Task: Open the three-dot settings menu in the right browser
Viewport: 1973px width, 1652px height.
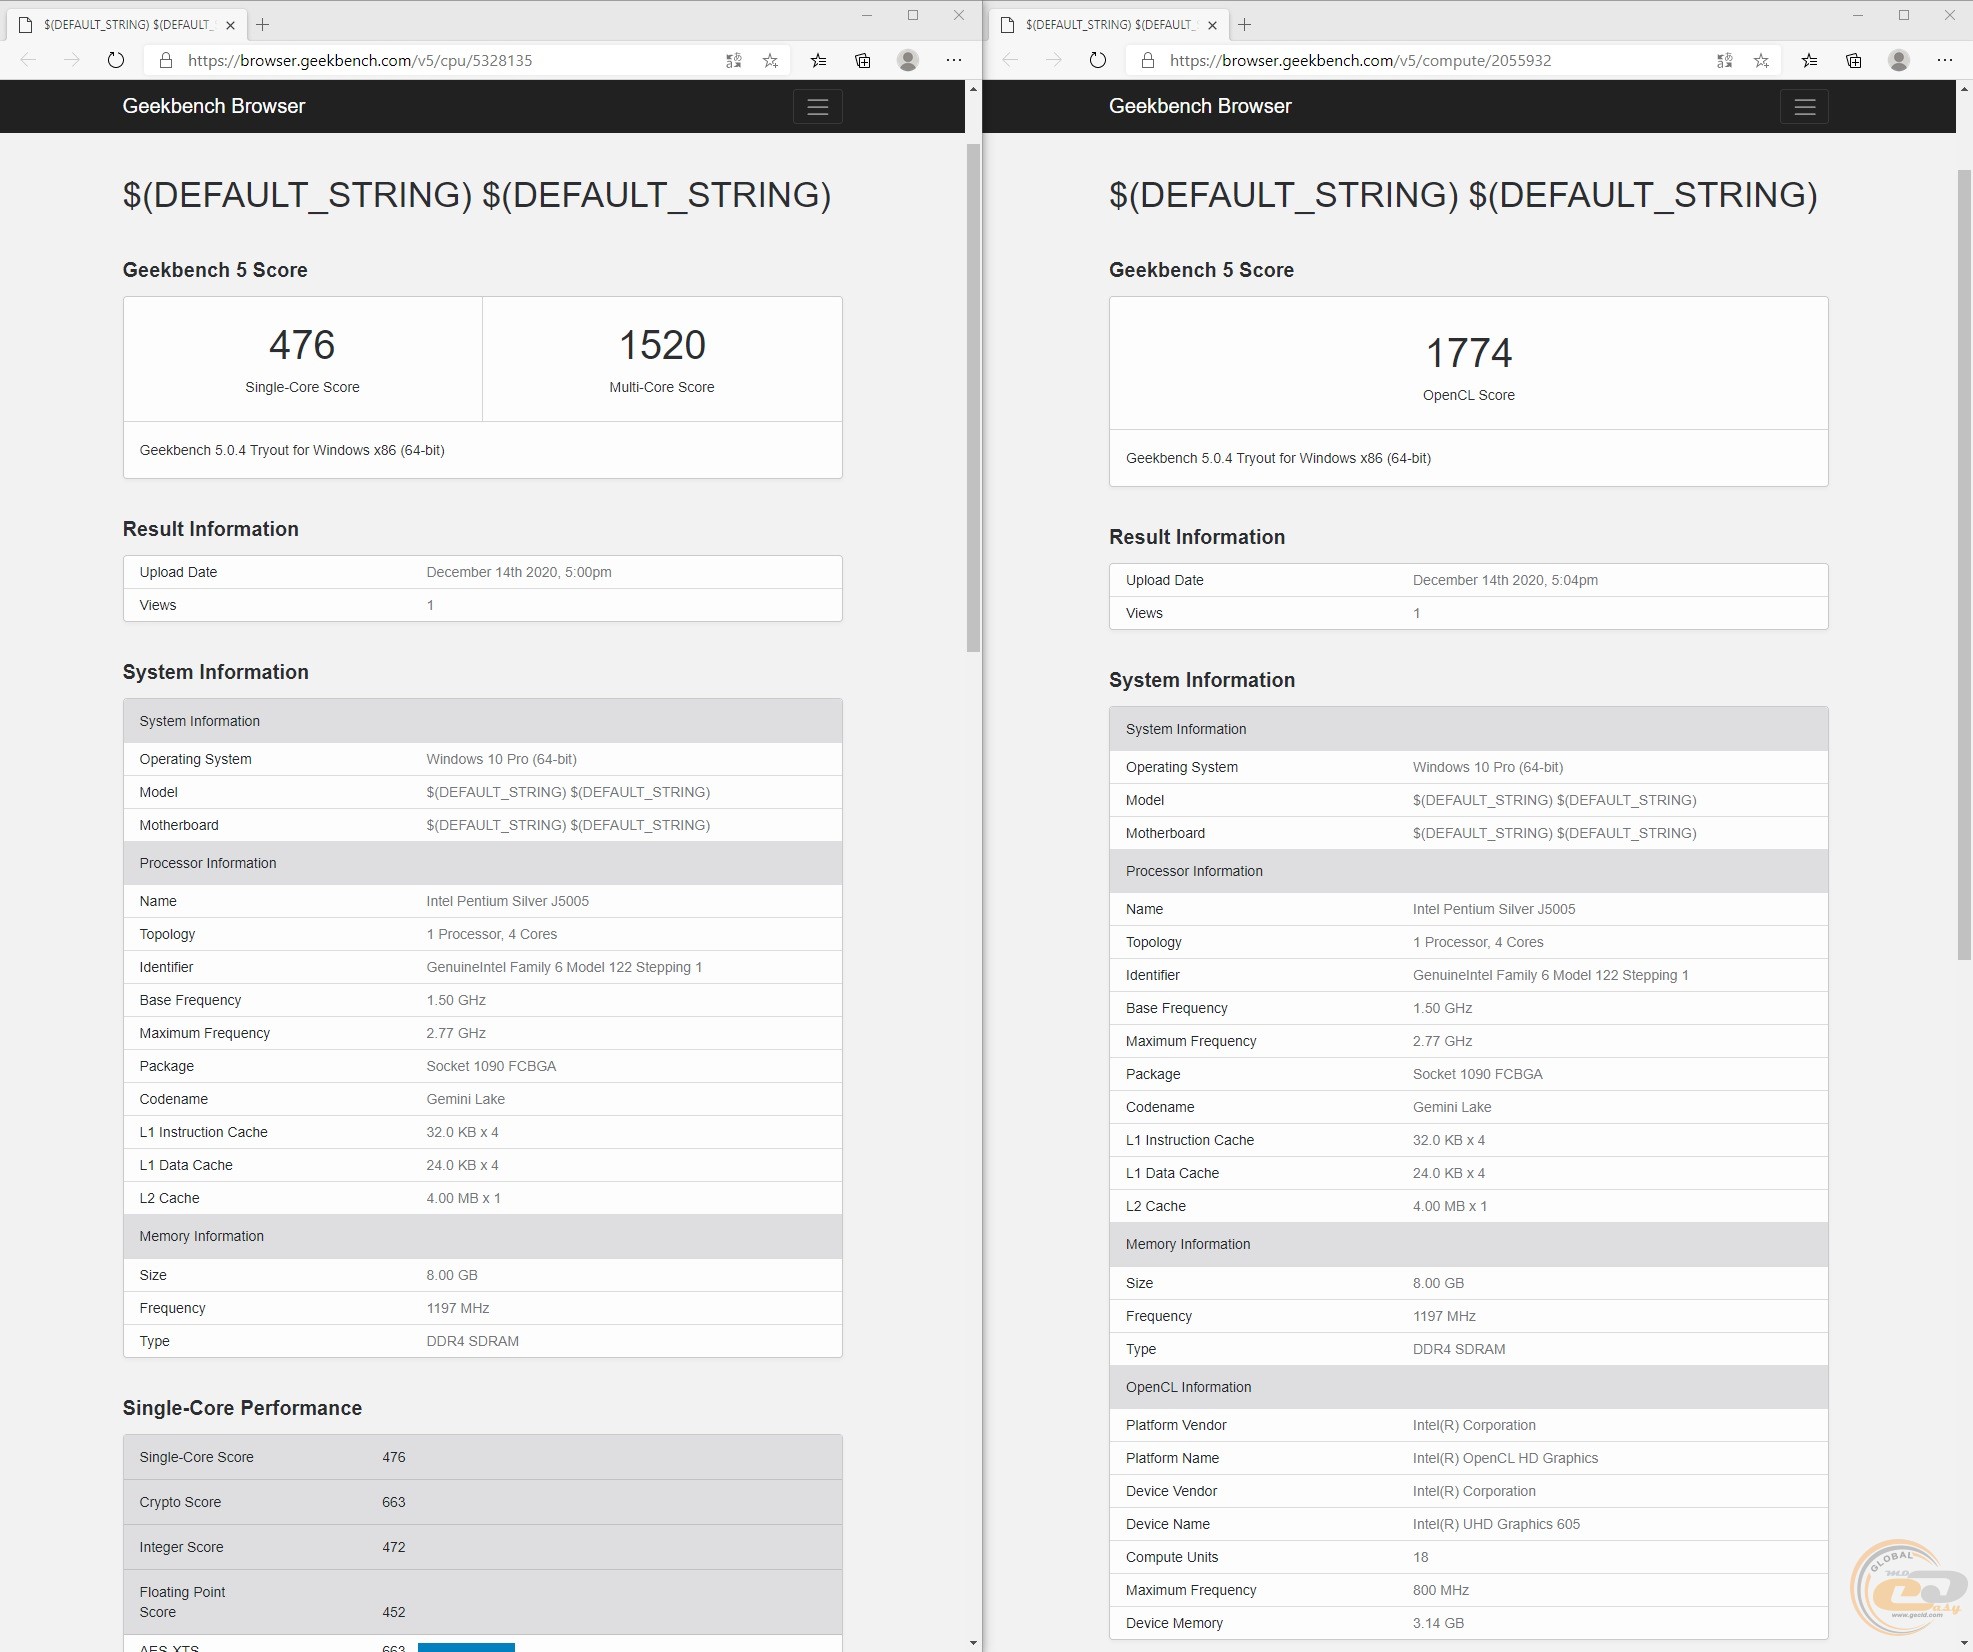Action: click(1945, 60)
